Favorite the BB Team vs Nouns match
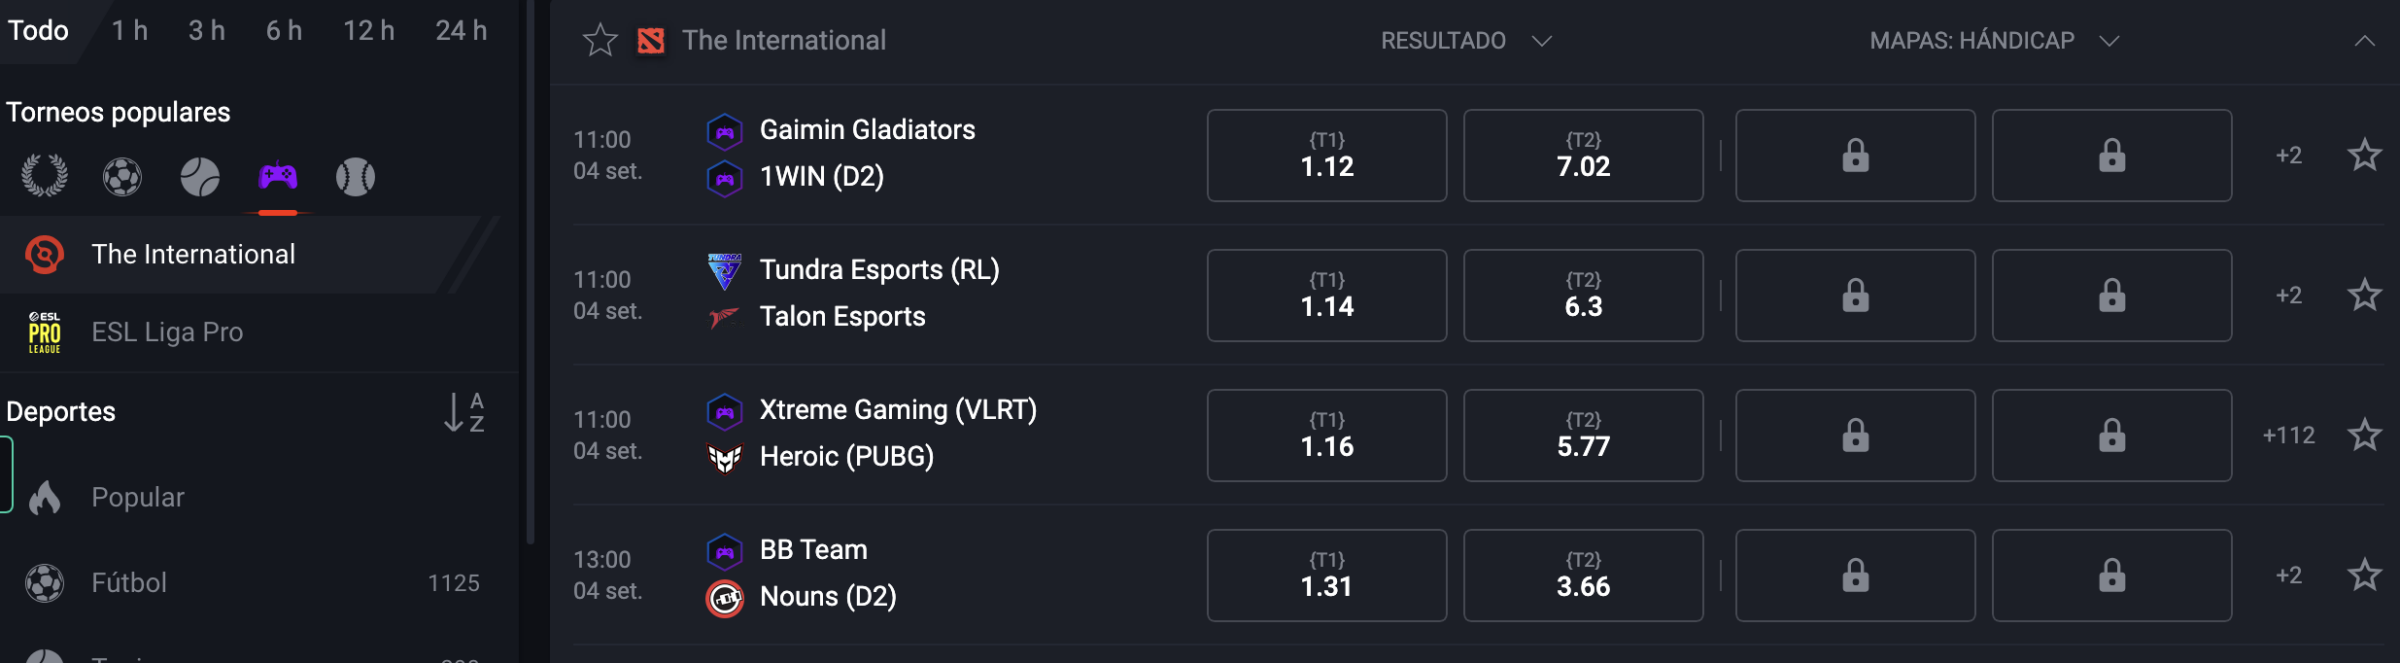2400x663 pixels. (2364, 575)
